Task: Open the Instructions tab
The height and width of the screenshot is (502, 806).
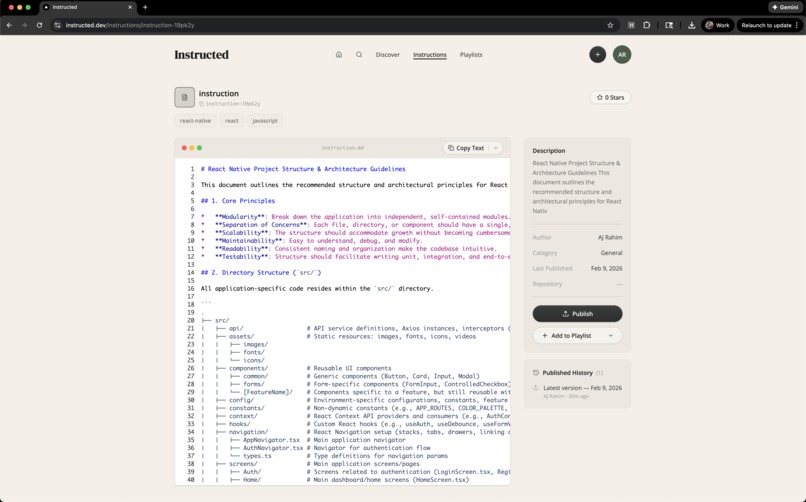Action: pyautogui.click(x=430, y=54)
